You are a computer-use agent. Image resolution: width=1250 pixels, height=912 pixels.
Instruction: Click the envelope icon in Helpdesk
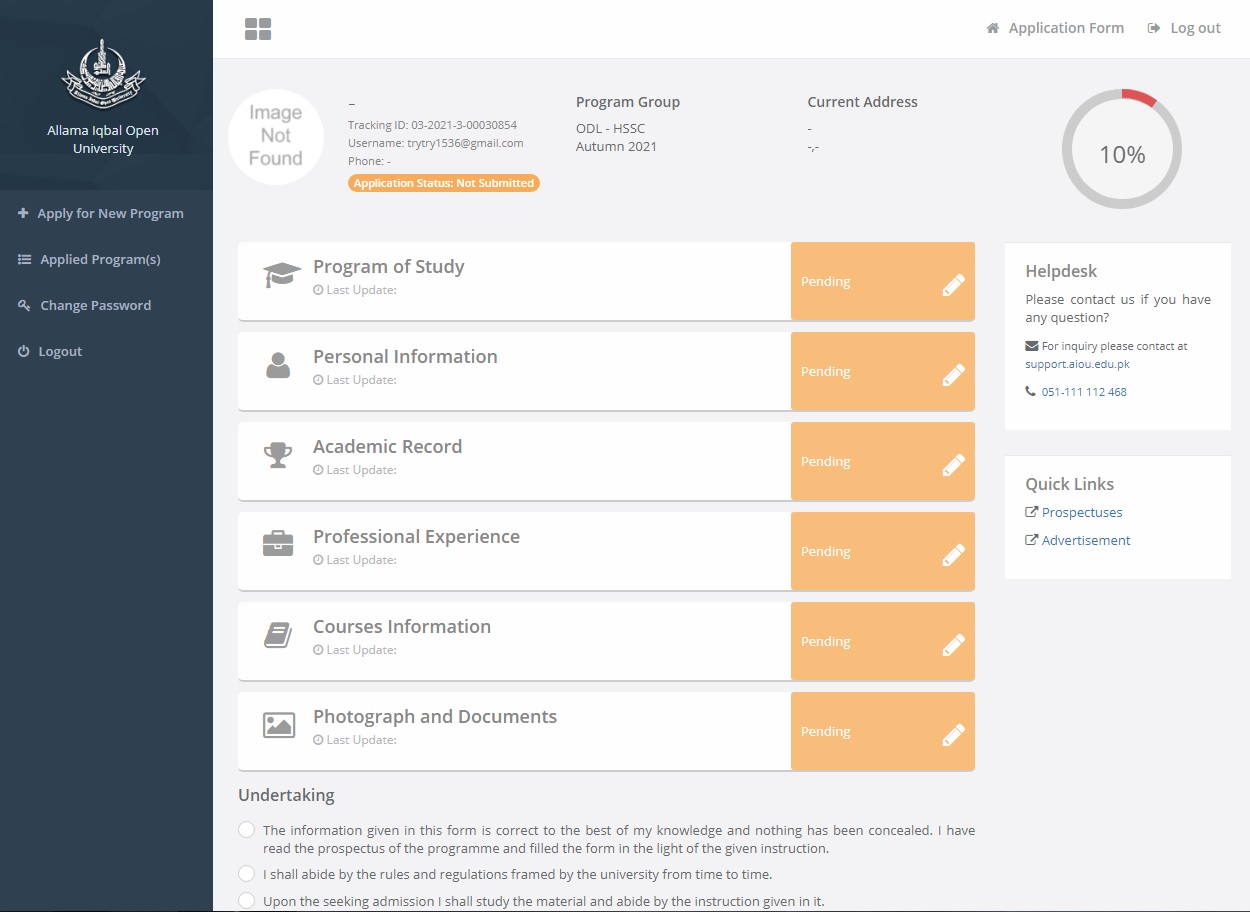1032,346
